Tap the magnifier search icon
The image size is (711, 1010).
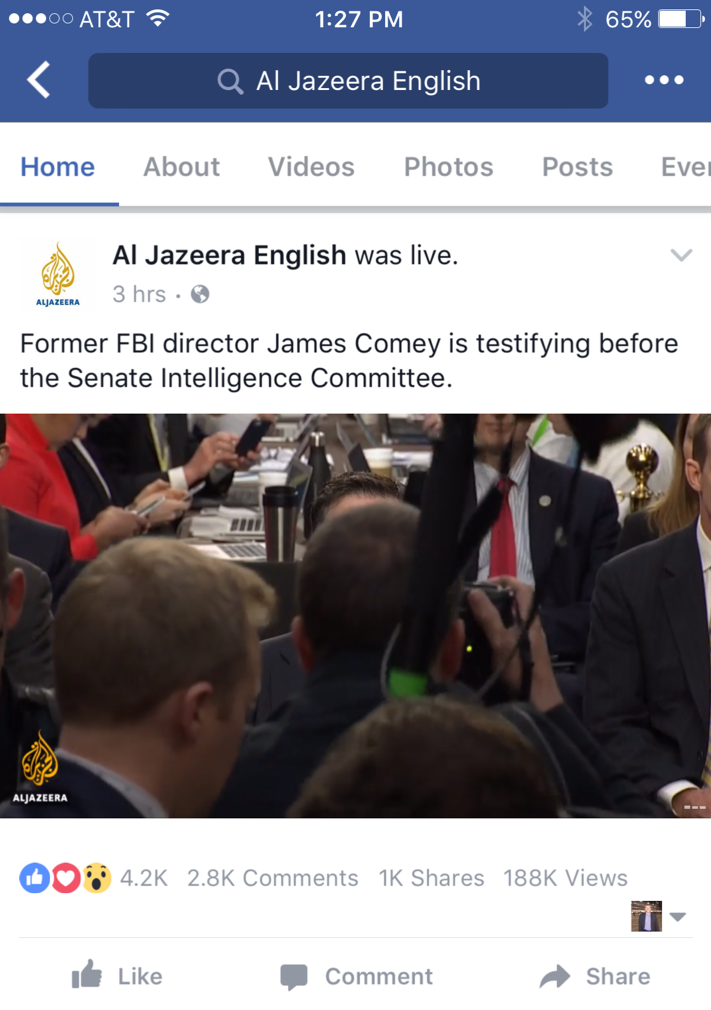[230, 82]
